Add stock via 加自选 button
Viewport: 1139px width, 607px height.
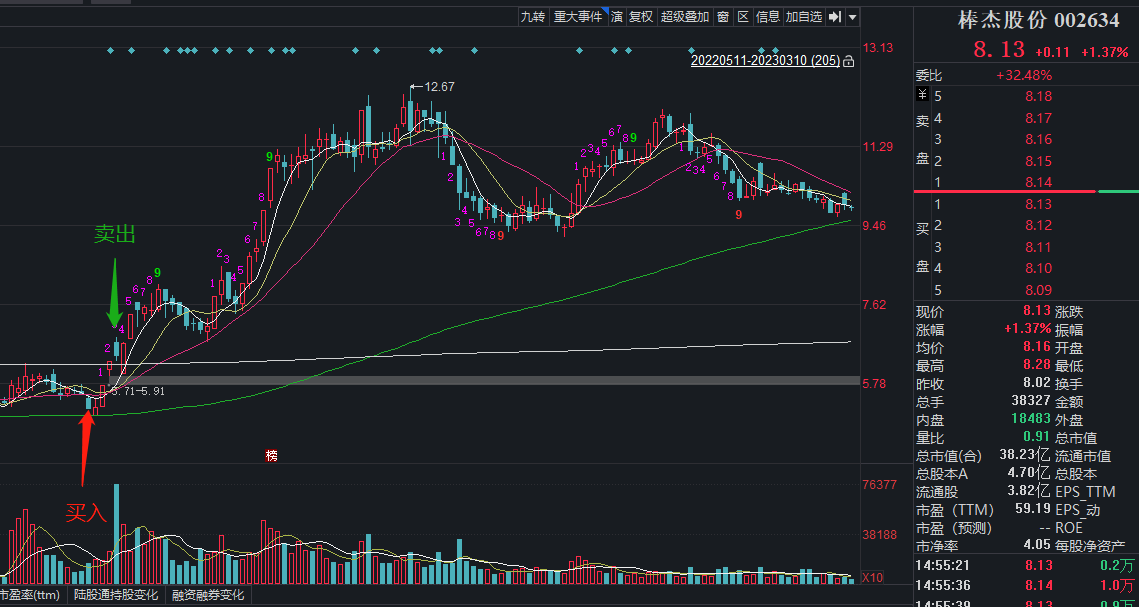[x=803, y=17]
